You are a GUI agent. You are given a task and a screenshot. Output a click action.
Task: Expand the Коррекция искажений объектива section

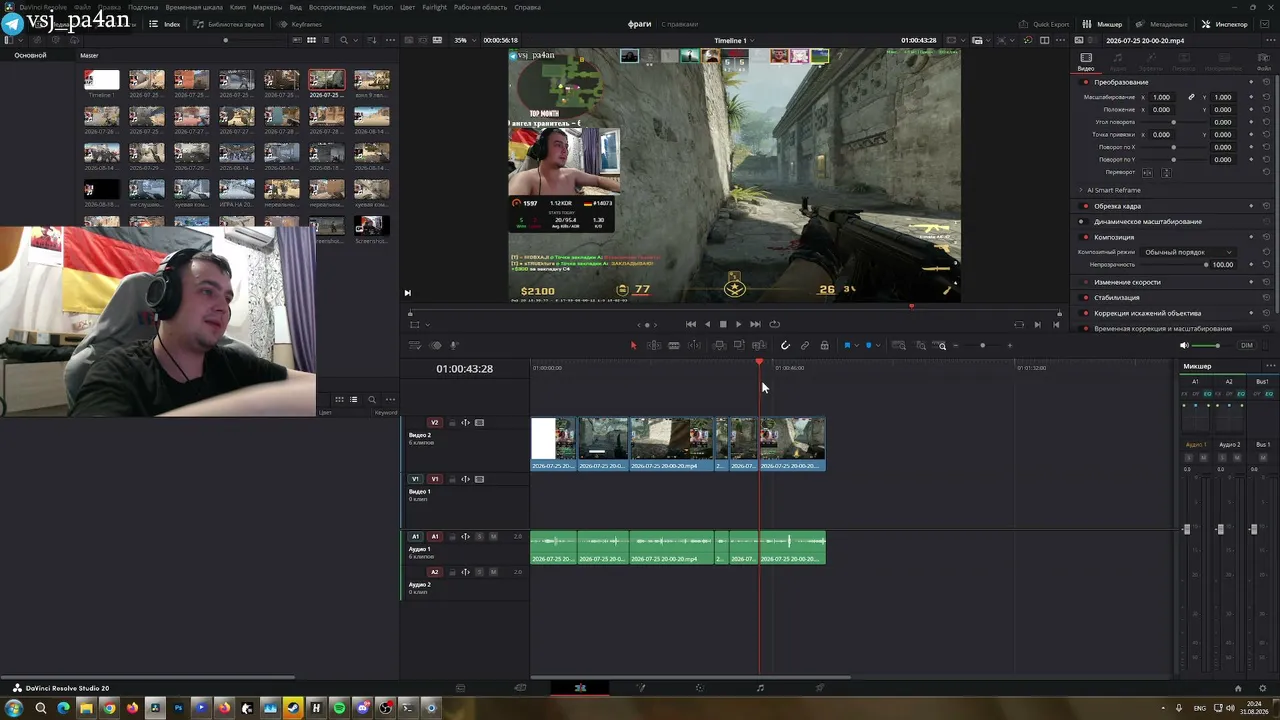point(1147,313)
